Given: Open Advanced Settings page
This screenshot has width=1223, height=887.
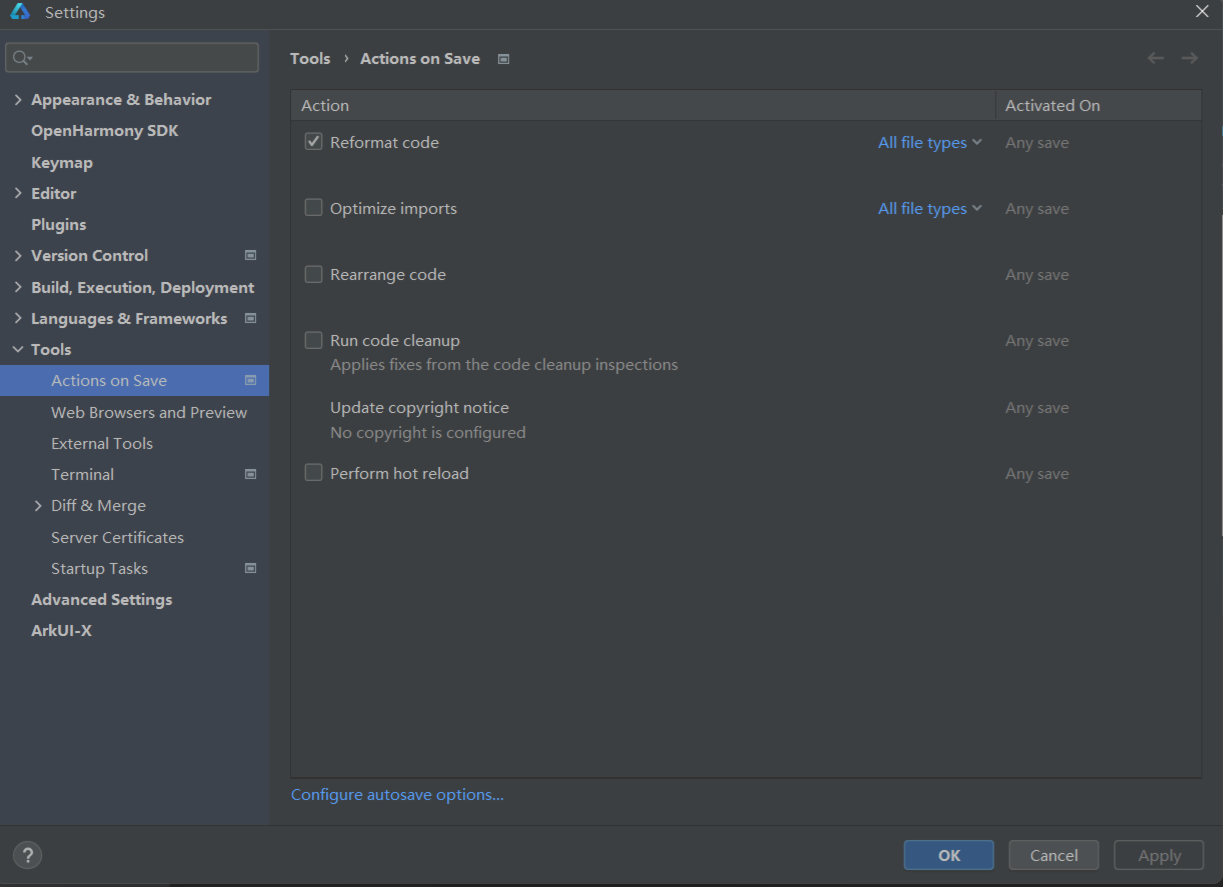Looking at the screenshot, I should [102, 600].
